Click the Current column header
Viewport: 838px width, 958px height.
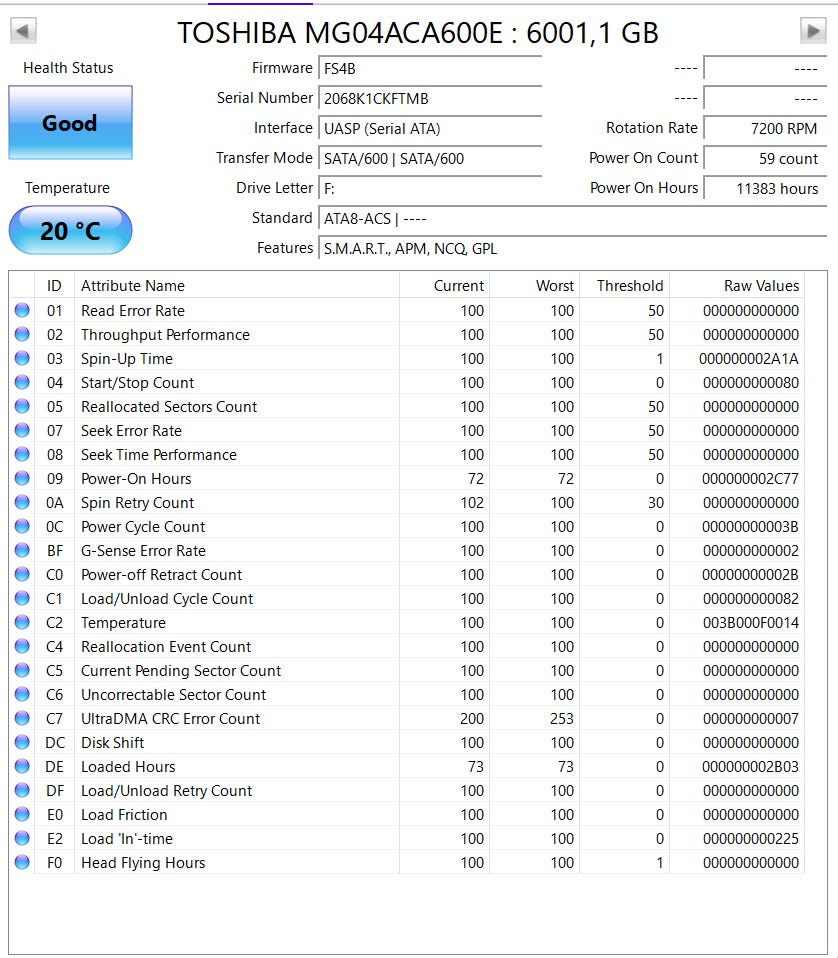coord(444,285)
